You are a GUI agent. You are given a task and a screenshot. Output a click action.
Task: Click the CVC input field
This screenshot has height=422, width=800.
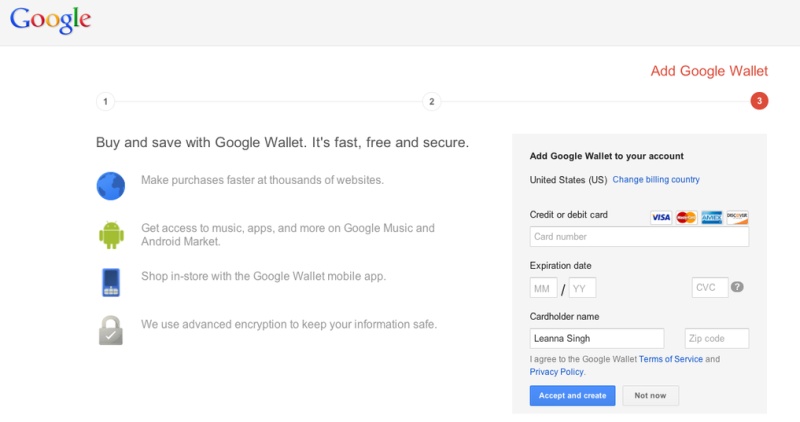pyautogui.click(x=710, y=288)
